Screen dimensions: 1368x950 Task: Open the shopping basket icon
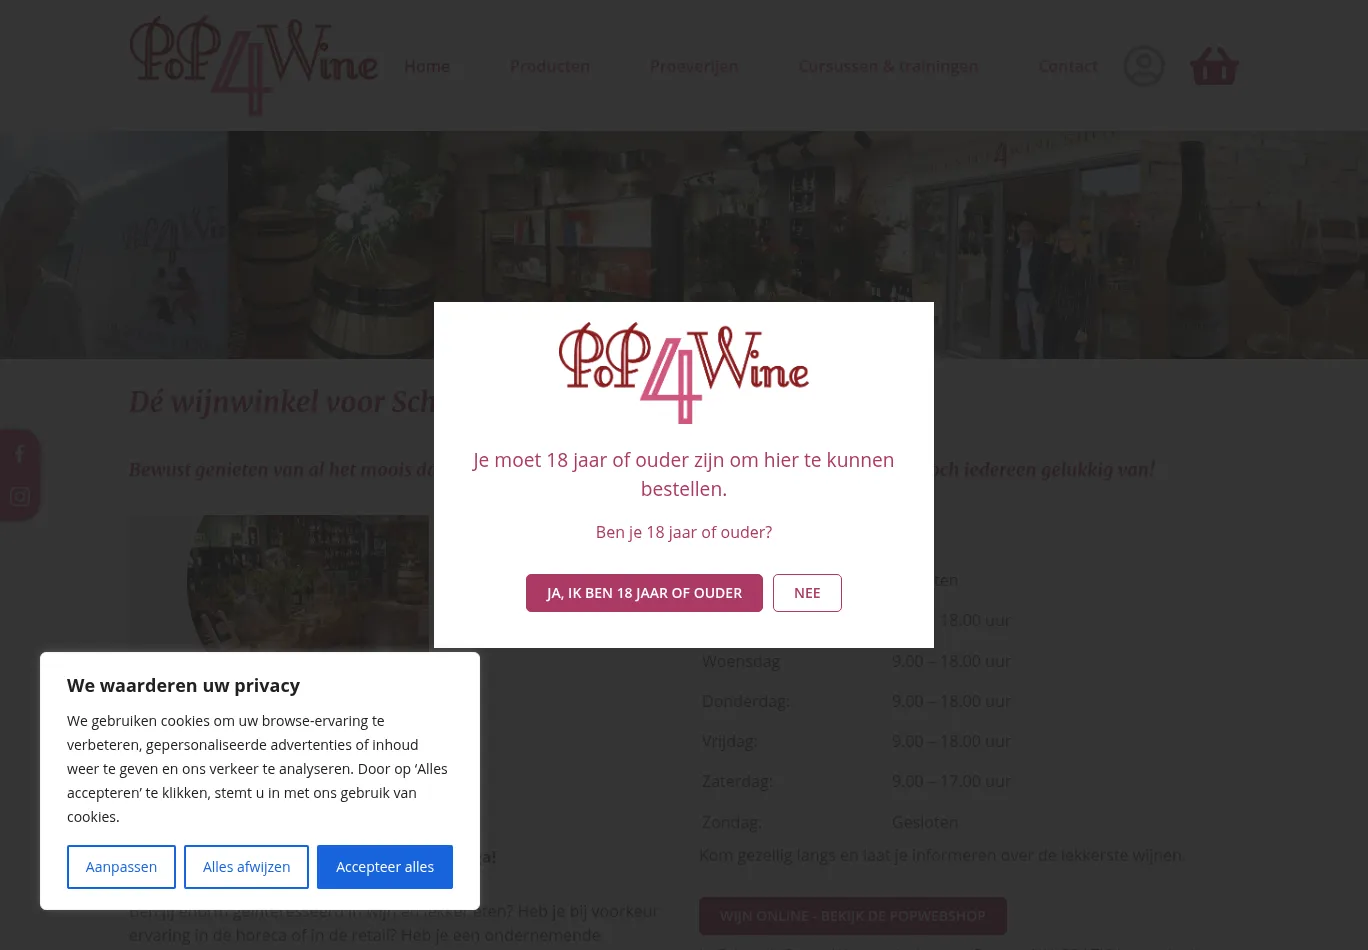tap(1214, 66)
